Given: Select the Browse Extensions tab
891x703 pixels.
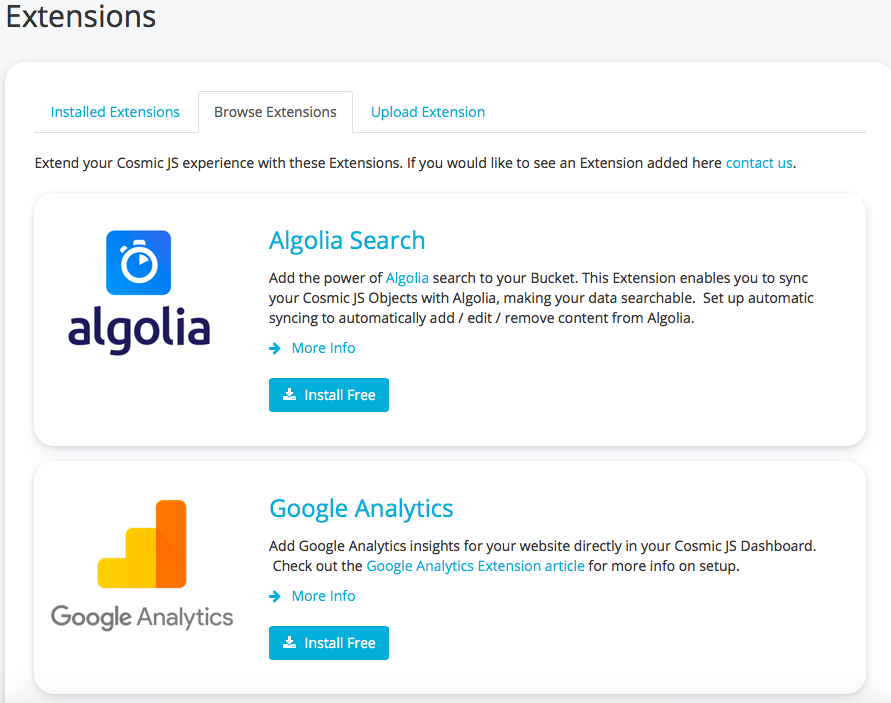Looking at the screenshot, I should [x=275, y=112].
